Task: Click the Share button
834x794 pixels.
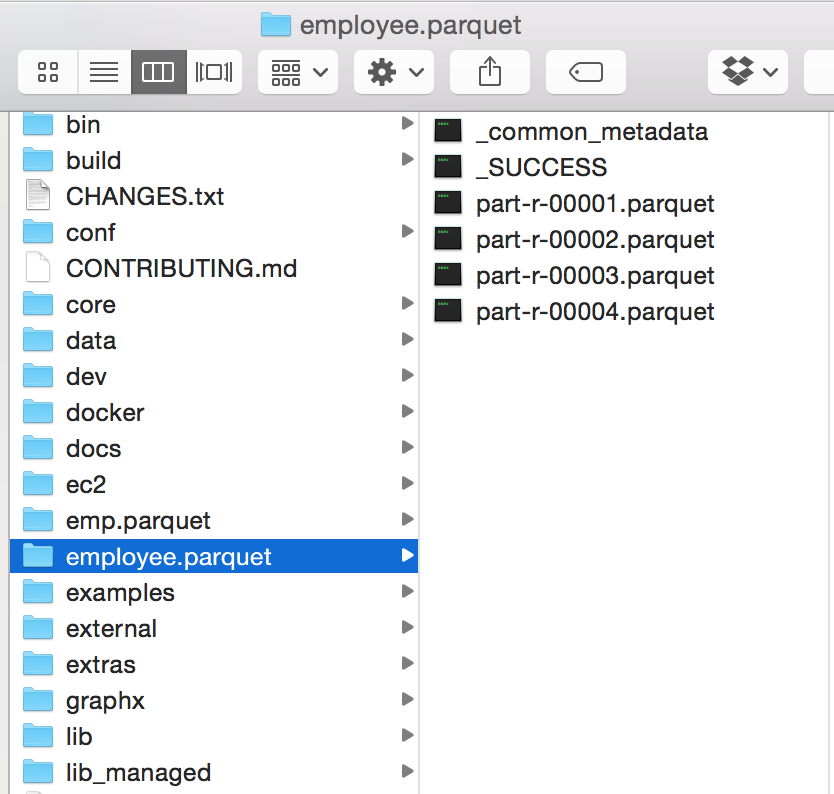Action: tap(490, 72)
